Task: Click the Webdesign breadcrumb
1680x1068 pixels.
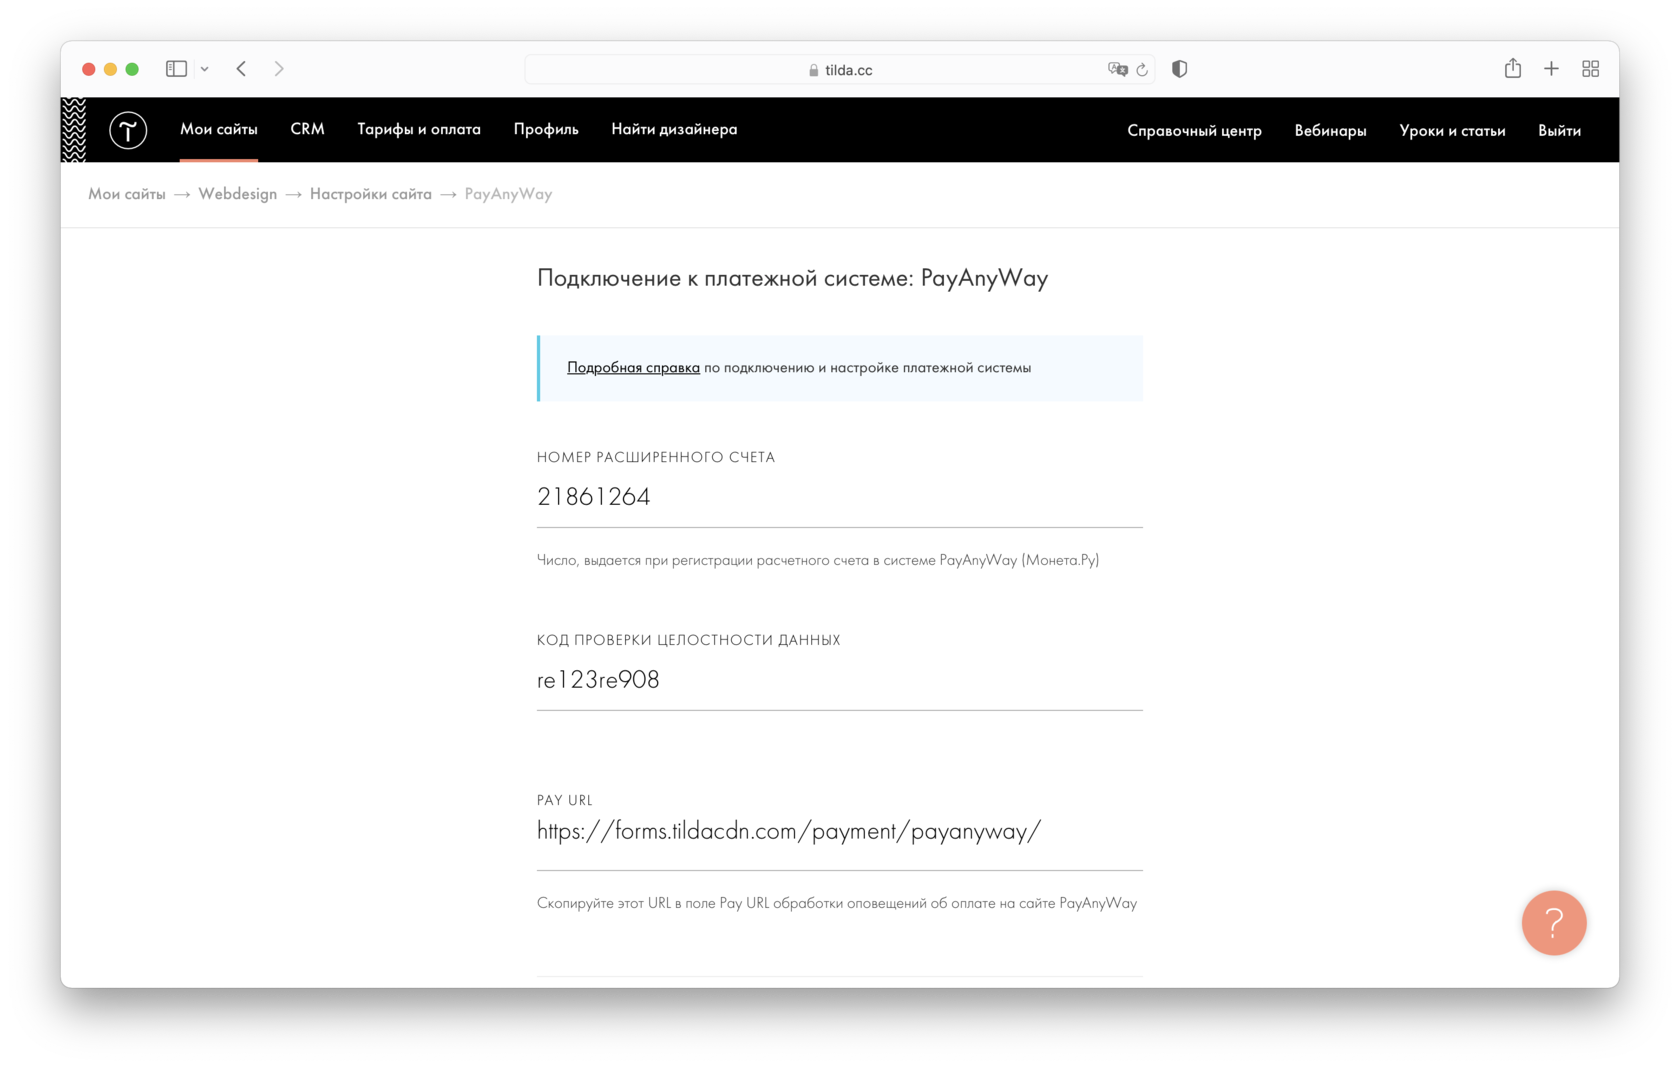Action: point(238,194)
